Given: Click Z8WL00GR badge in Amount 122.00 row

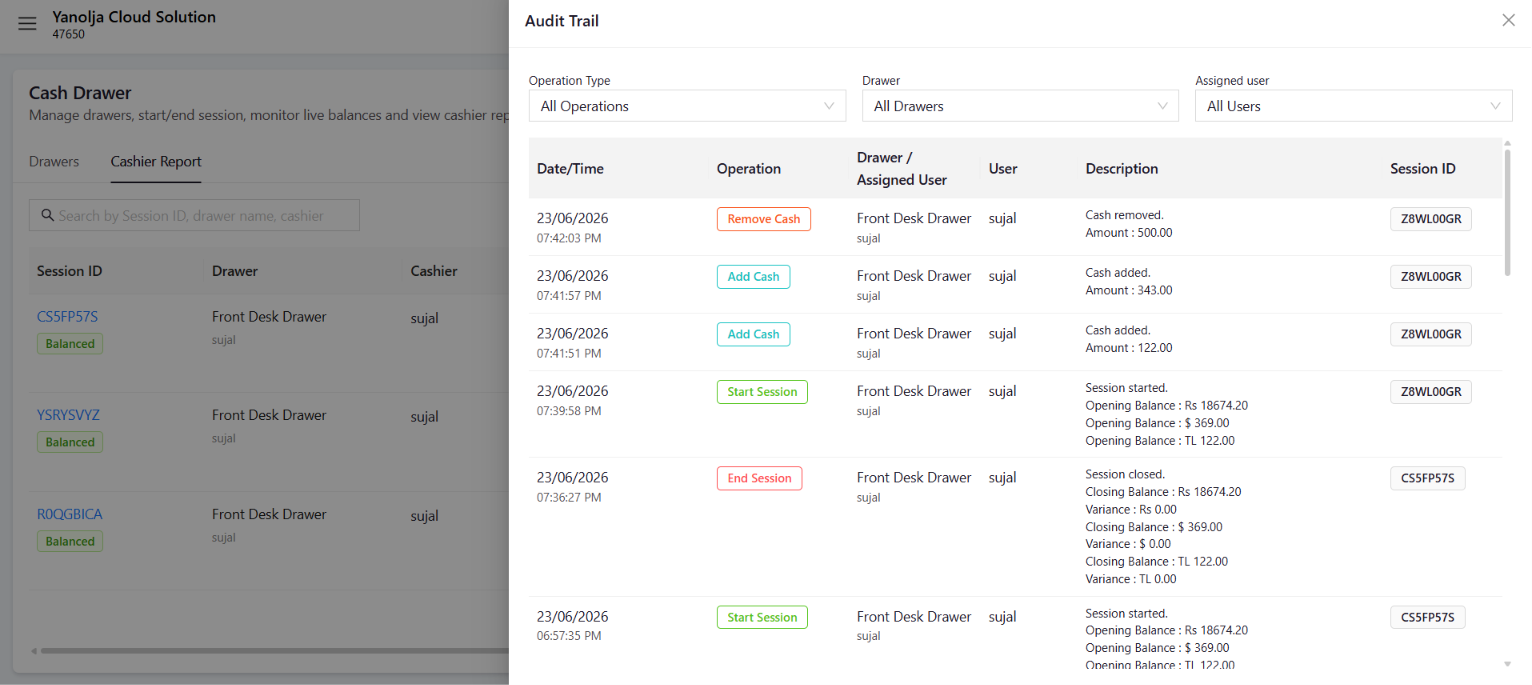Looking at the screenshot, I should pos(1430,334).
